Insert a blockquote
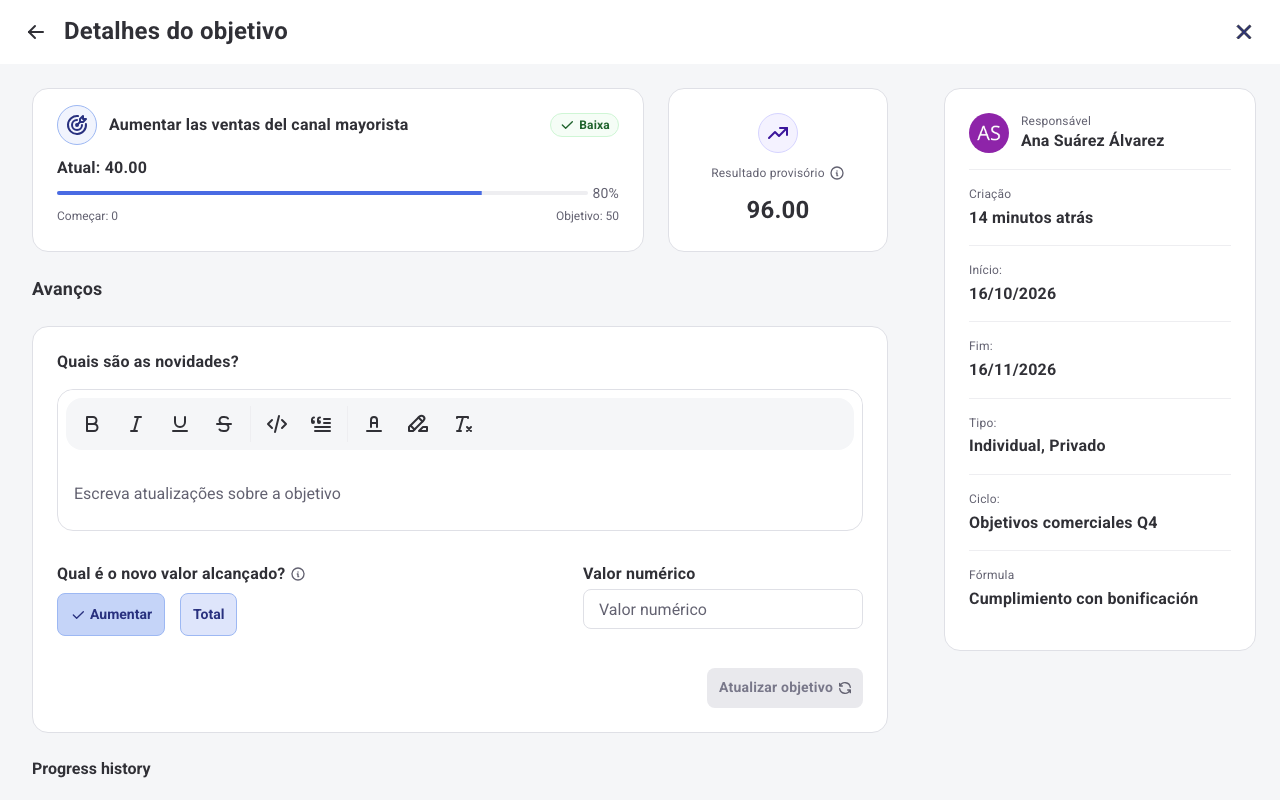The image size is (1280, 800). tap(321, 424)
